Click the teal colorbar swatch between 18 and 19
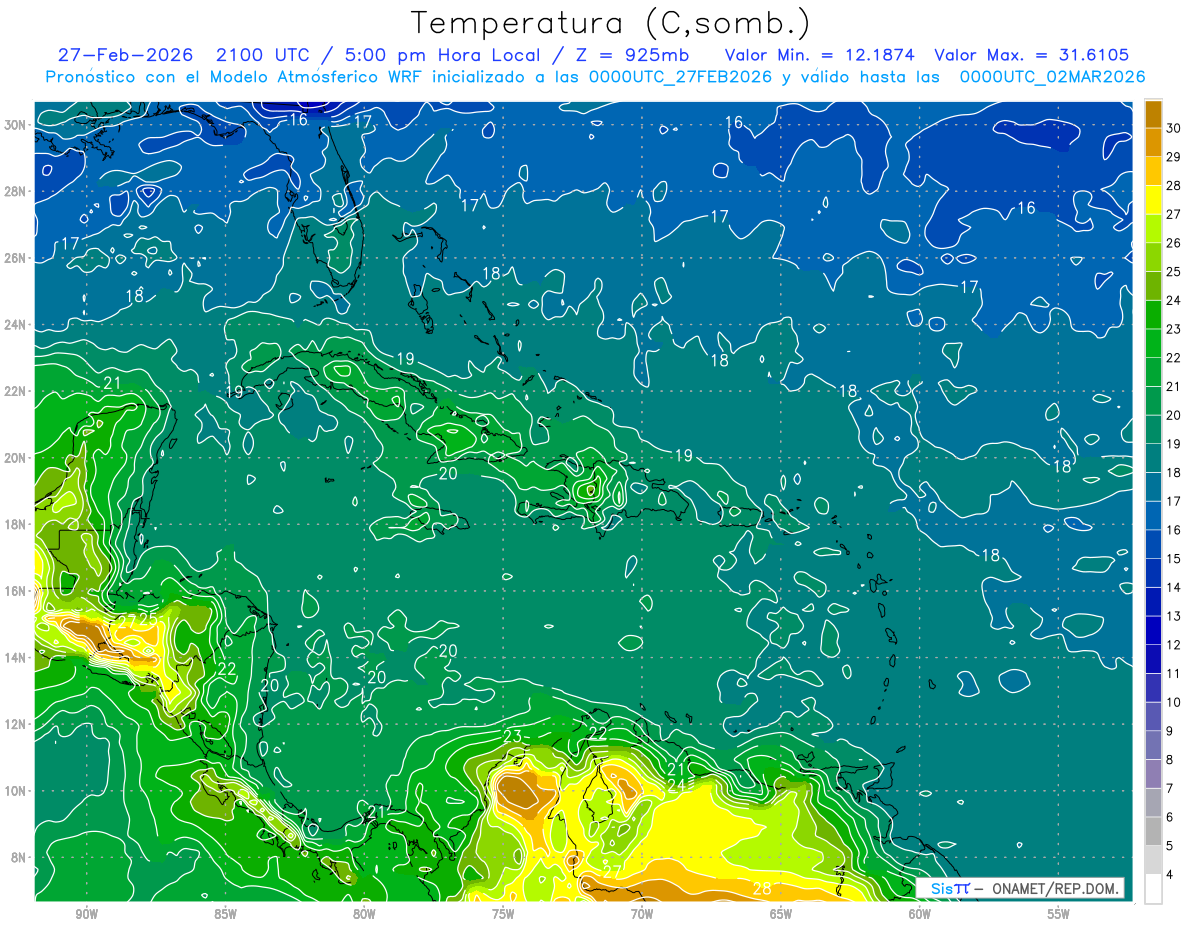 tap(1154, 458)
